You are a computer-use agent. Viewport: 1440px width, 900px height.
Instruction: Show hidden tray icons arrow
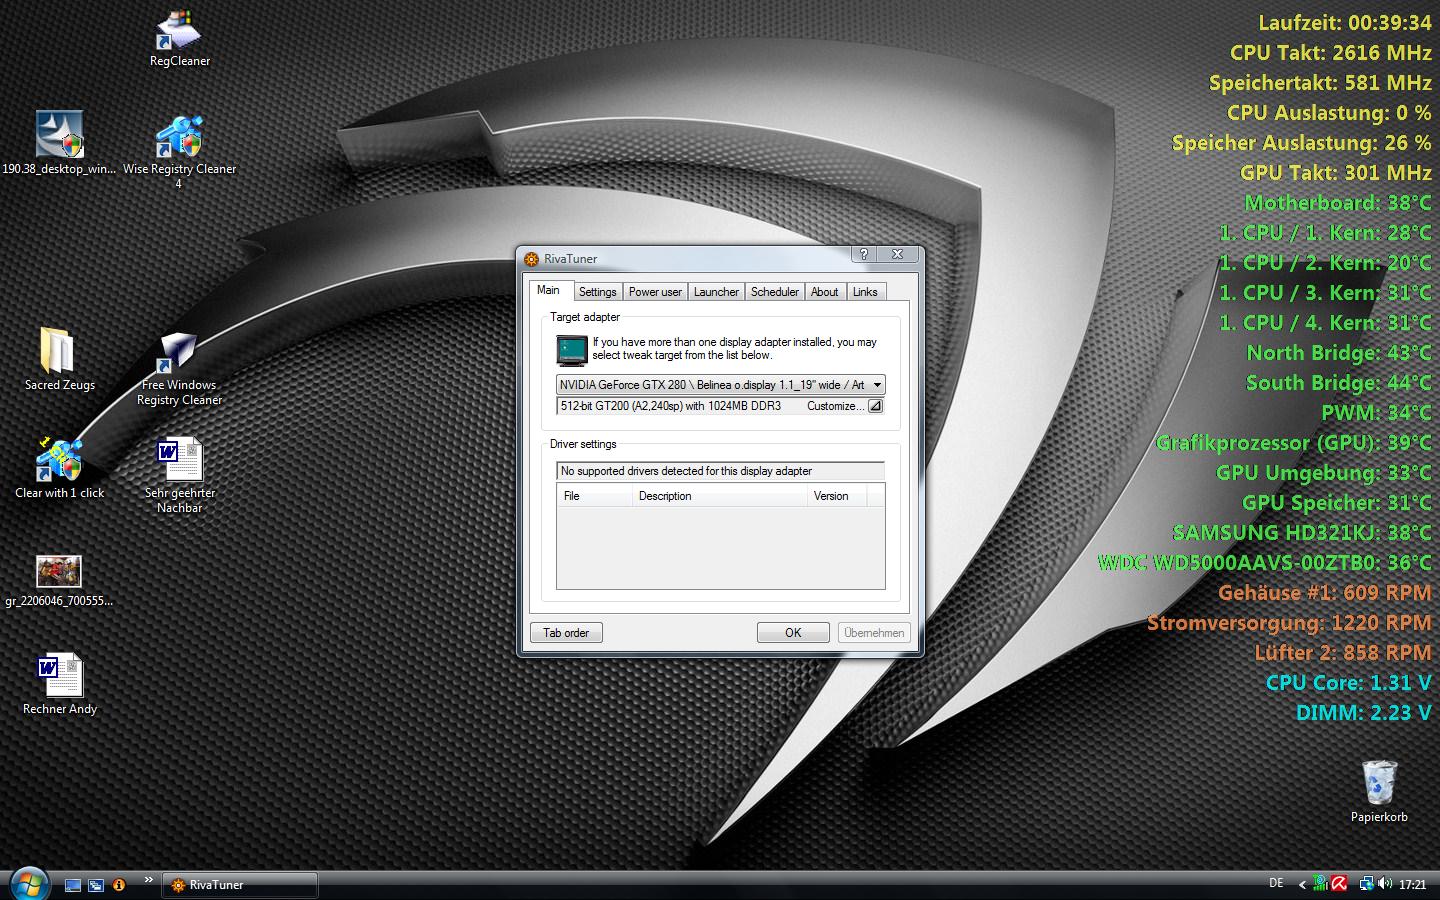(1302, 885)
